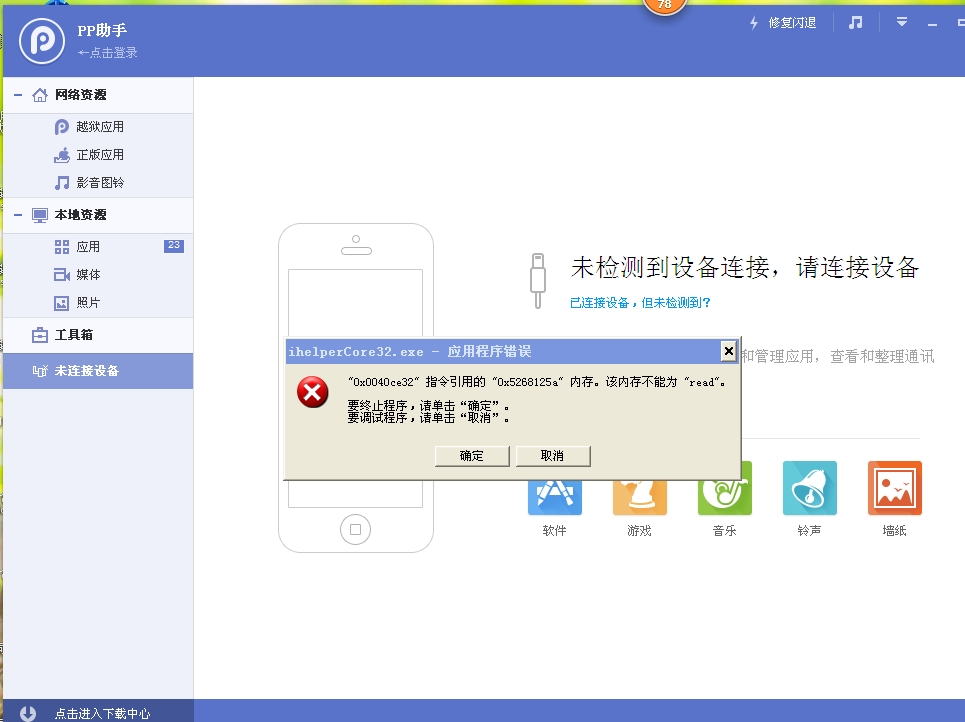Click the 网络资源 home icon
This screenshot has width=965, height=722.
click(x=40, y=95)
